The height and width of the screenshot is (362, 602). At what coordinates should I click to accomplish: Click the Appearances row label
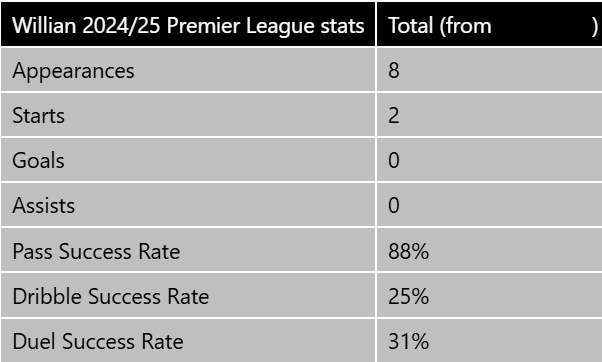tap(73, 71)
